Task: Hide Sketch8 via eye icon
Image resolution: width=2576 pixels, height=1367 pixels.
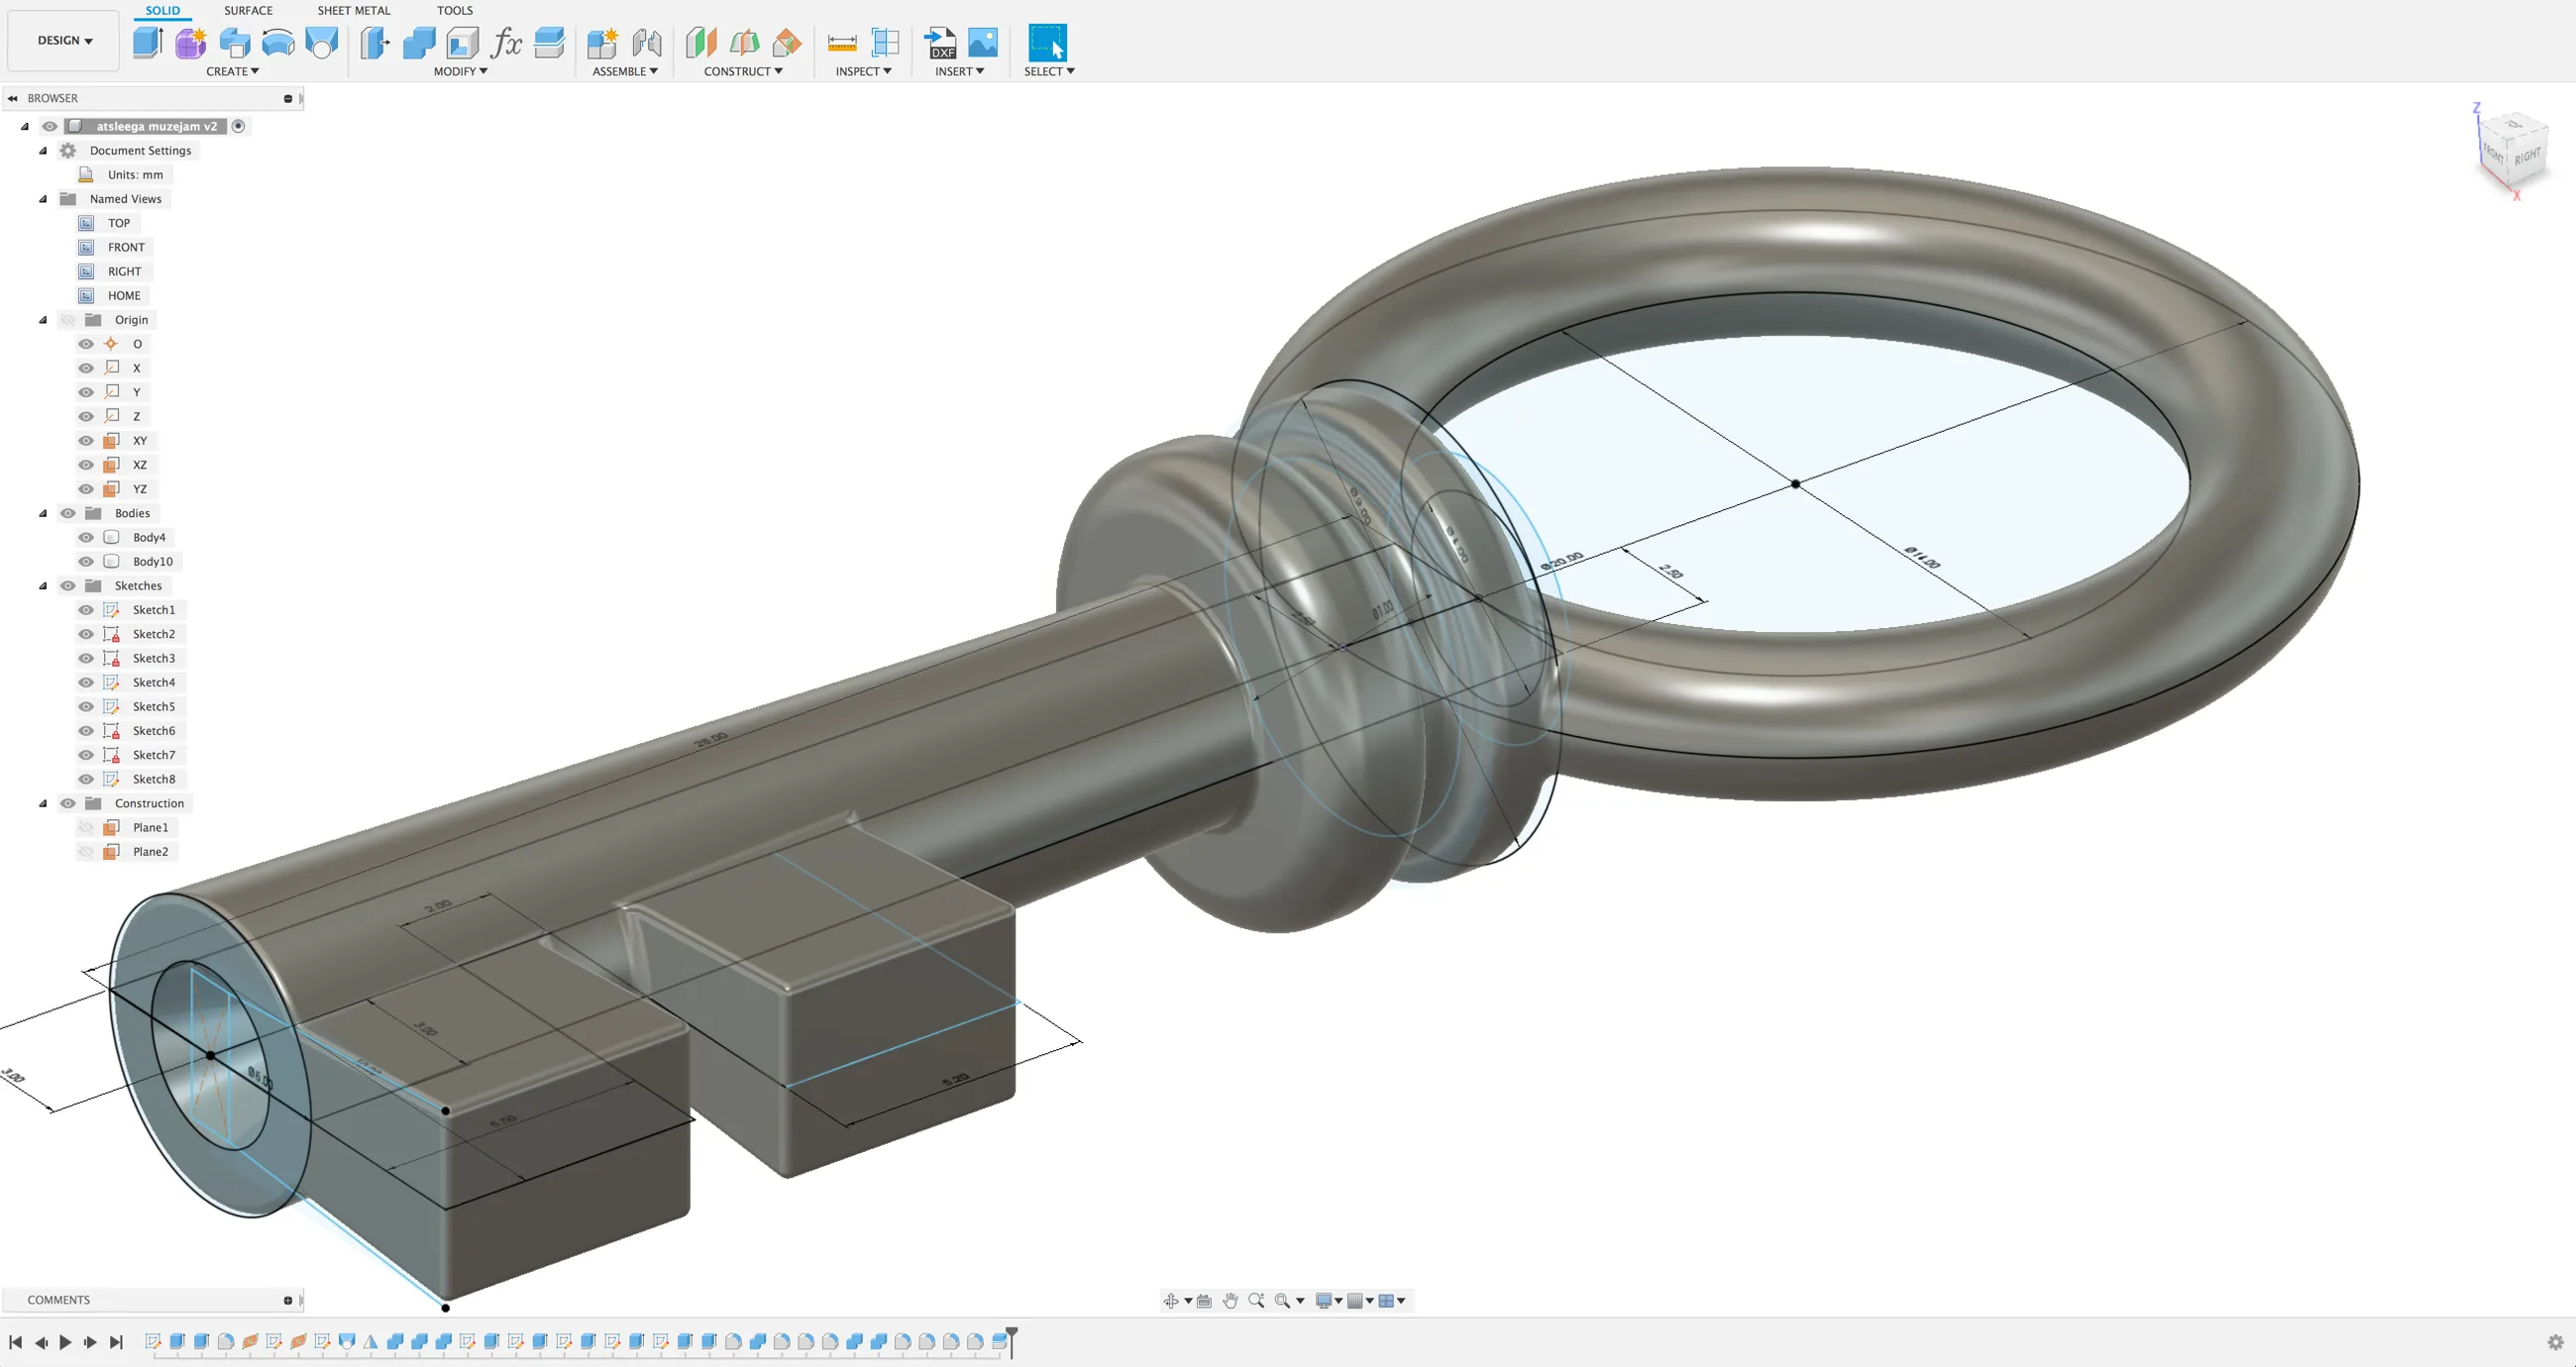Action: point(86,779)
